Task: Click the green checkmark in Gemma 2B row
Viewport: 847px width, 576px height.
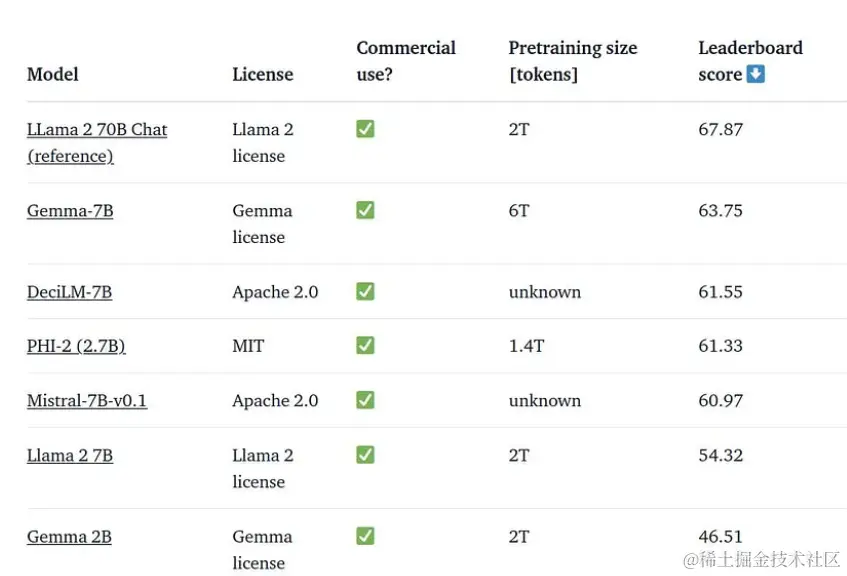Action: [x=365, y=536]
